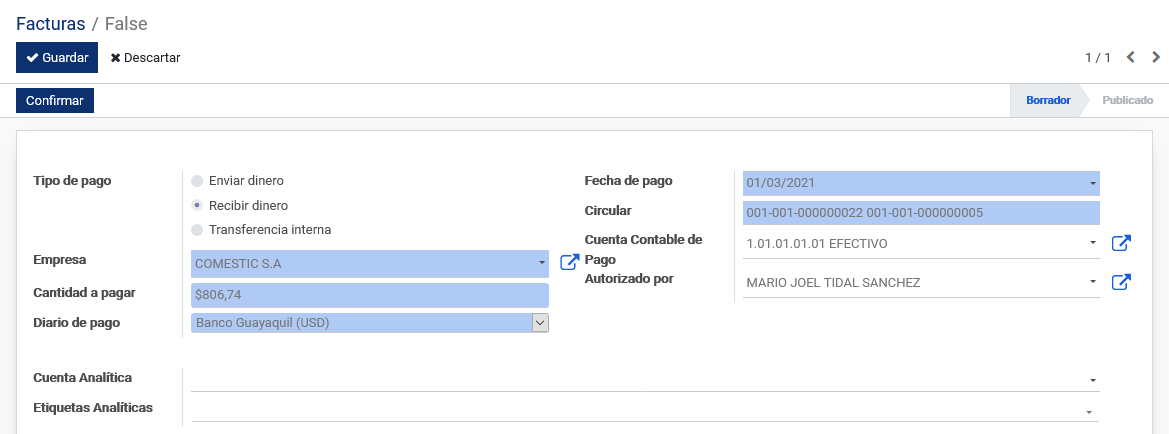The height and width of the screenshot is (434, 1169).
Task: Open Fecha de pago date dropdown
Action: pos(1092,183)
